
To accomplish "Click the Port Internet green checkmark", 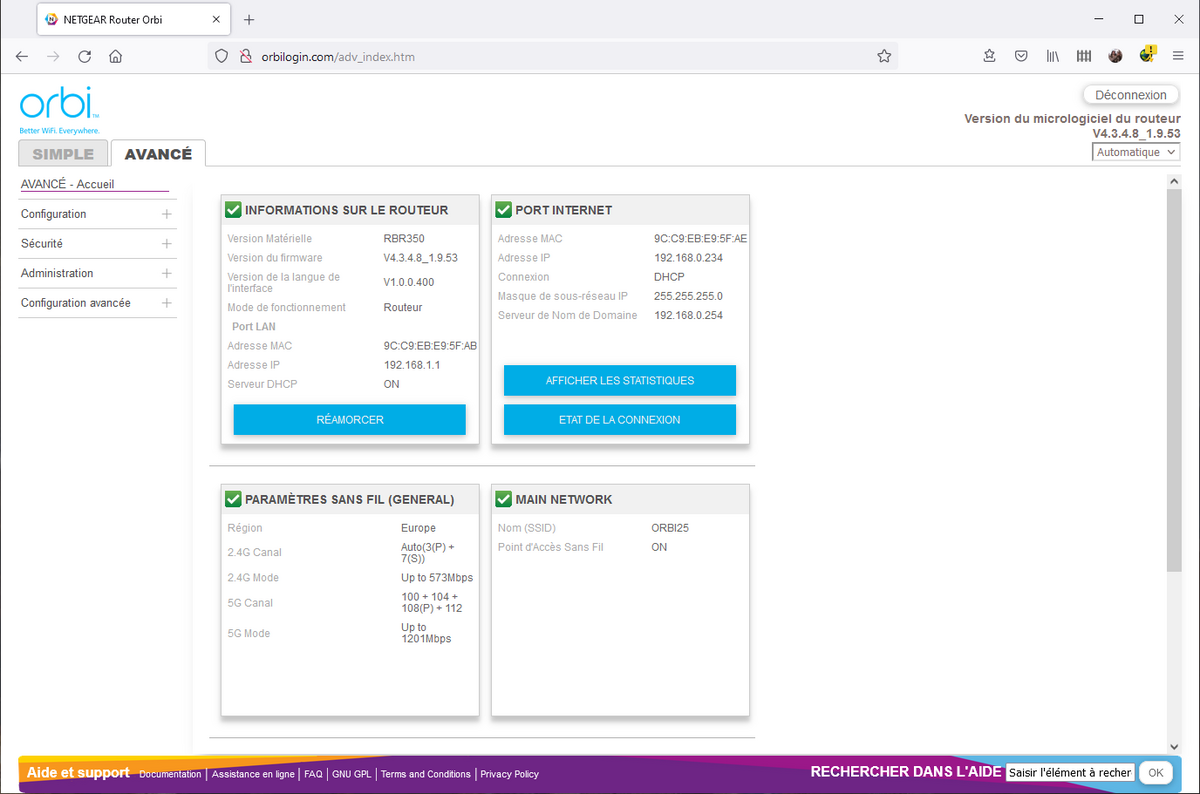I will coord(503,210).
